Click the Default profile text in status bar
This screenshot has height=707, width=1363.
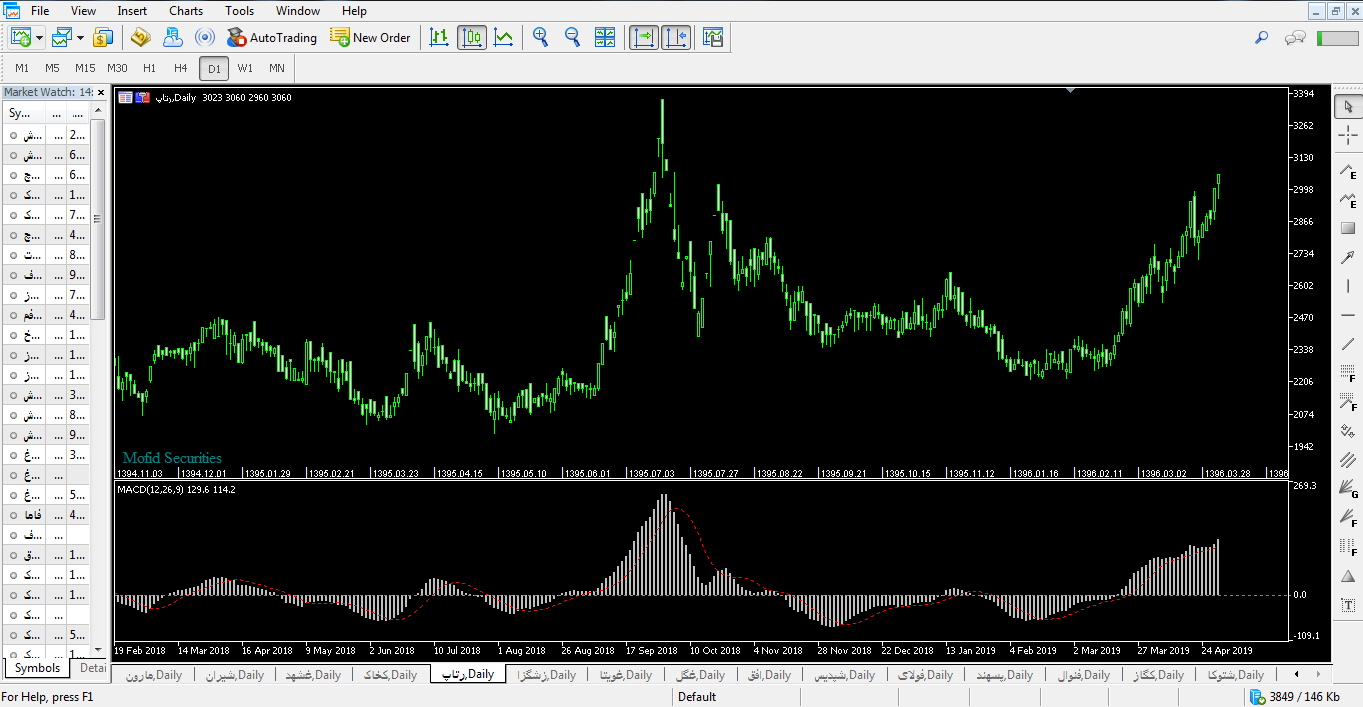click(x=697, y=697)
